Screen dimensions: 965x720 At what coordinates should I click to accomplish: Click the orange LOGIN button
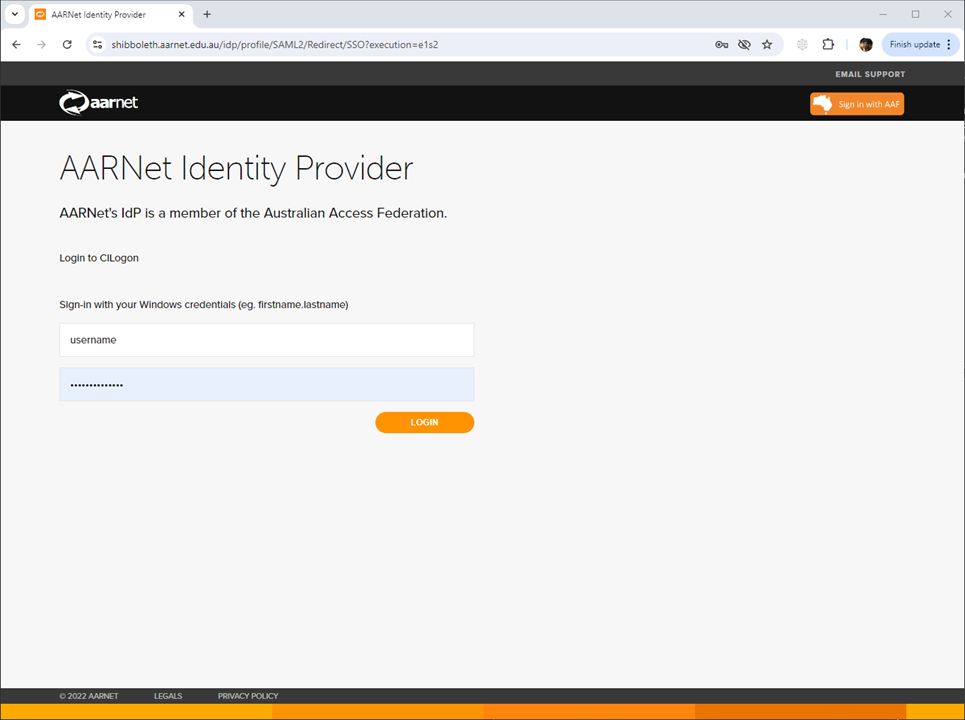[x=425, y=422]
